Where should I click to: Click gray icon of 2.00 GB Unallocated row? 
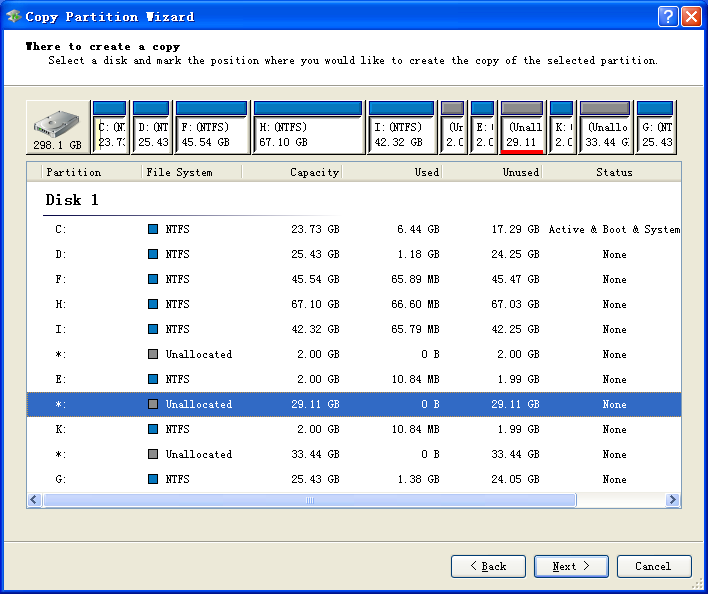(153, 354)
